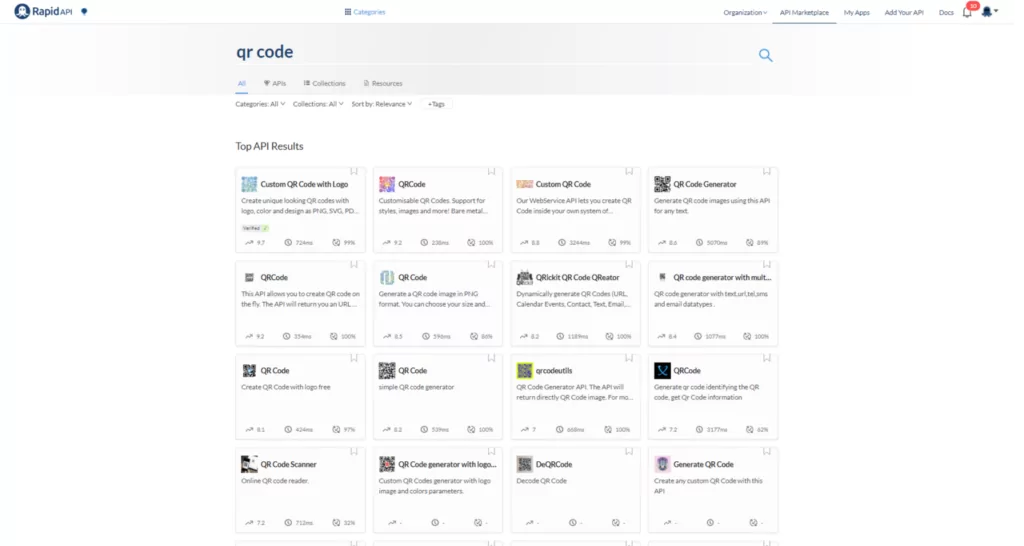Viewport: 1024px width, 546px height.
Task: Click the qrcodeutils API icon
Action: [x=524, y=370]
